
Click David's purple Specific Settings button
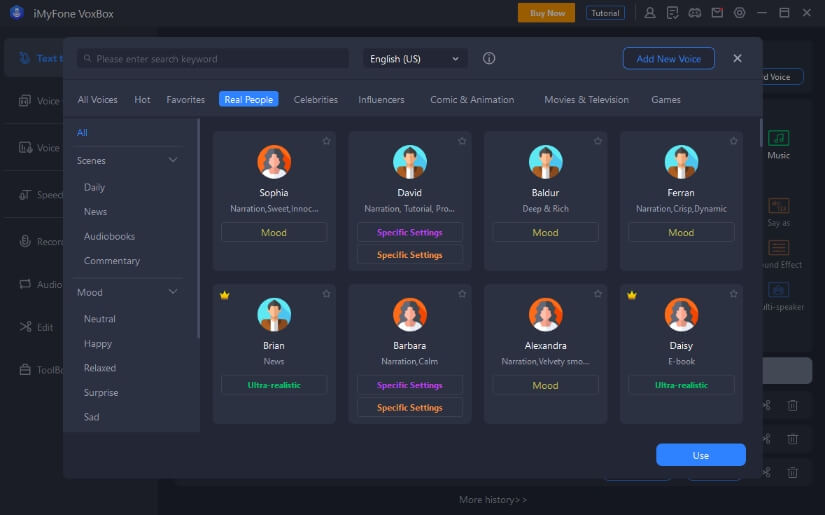tap(409, 233)
